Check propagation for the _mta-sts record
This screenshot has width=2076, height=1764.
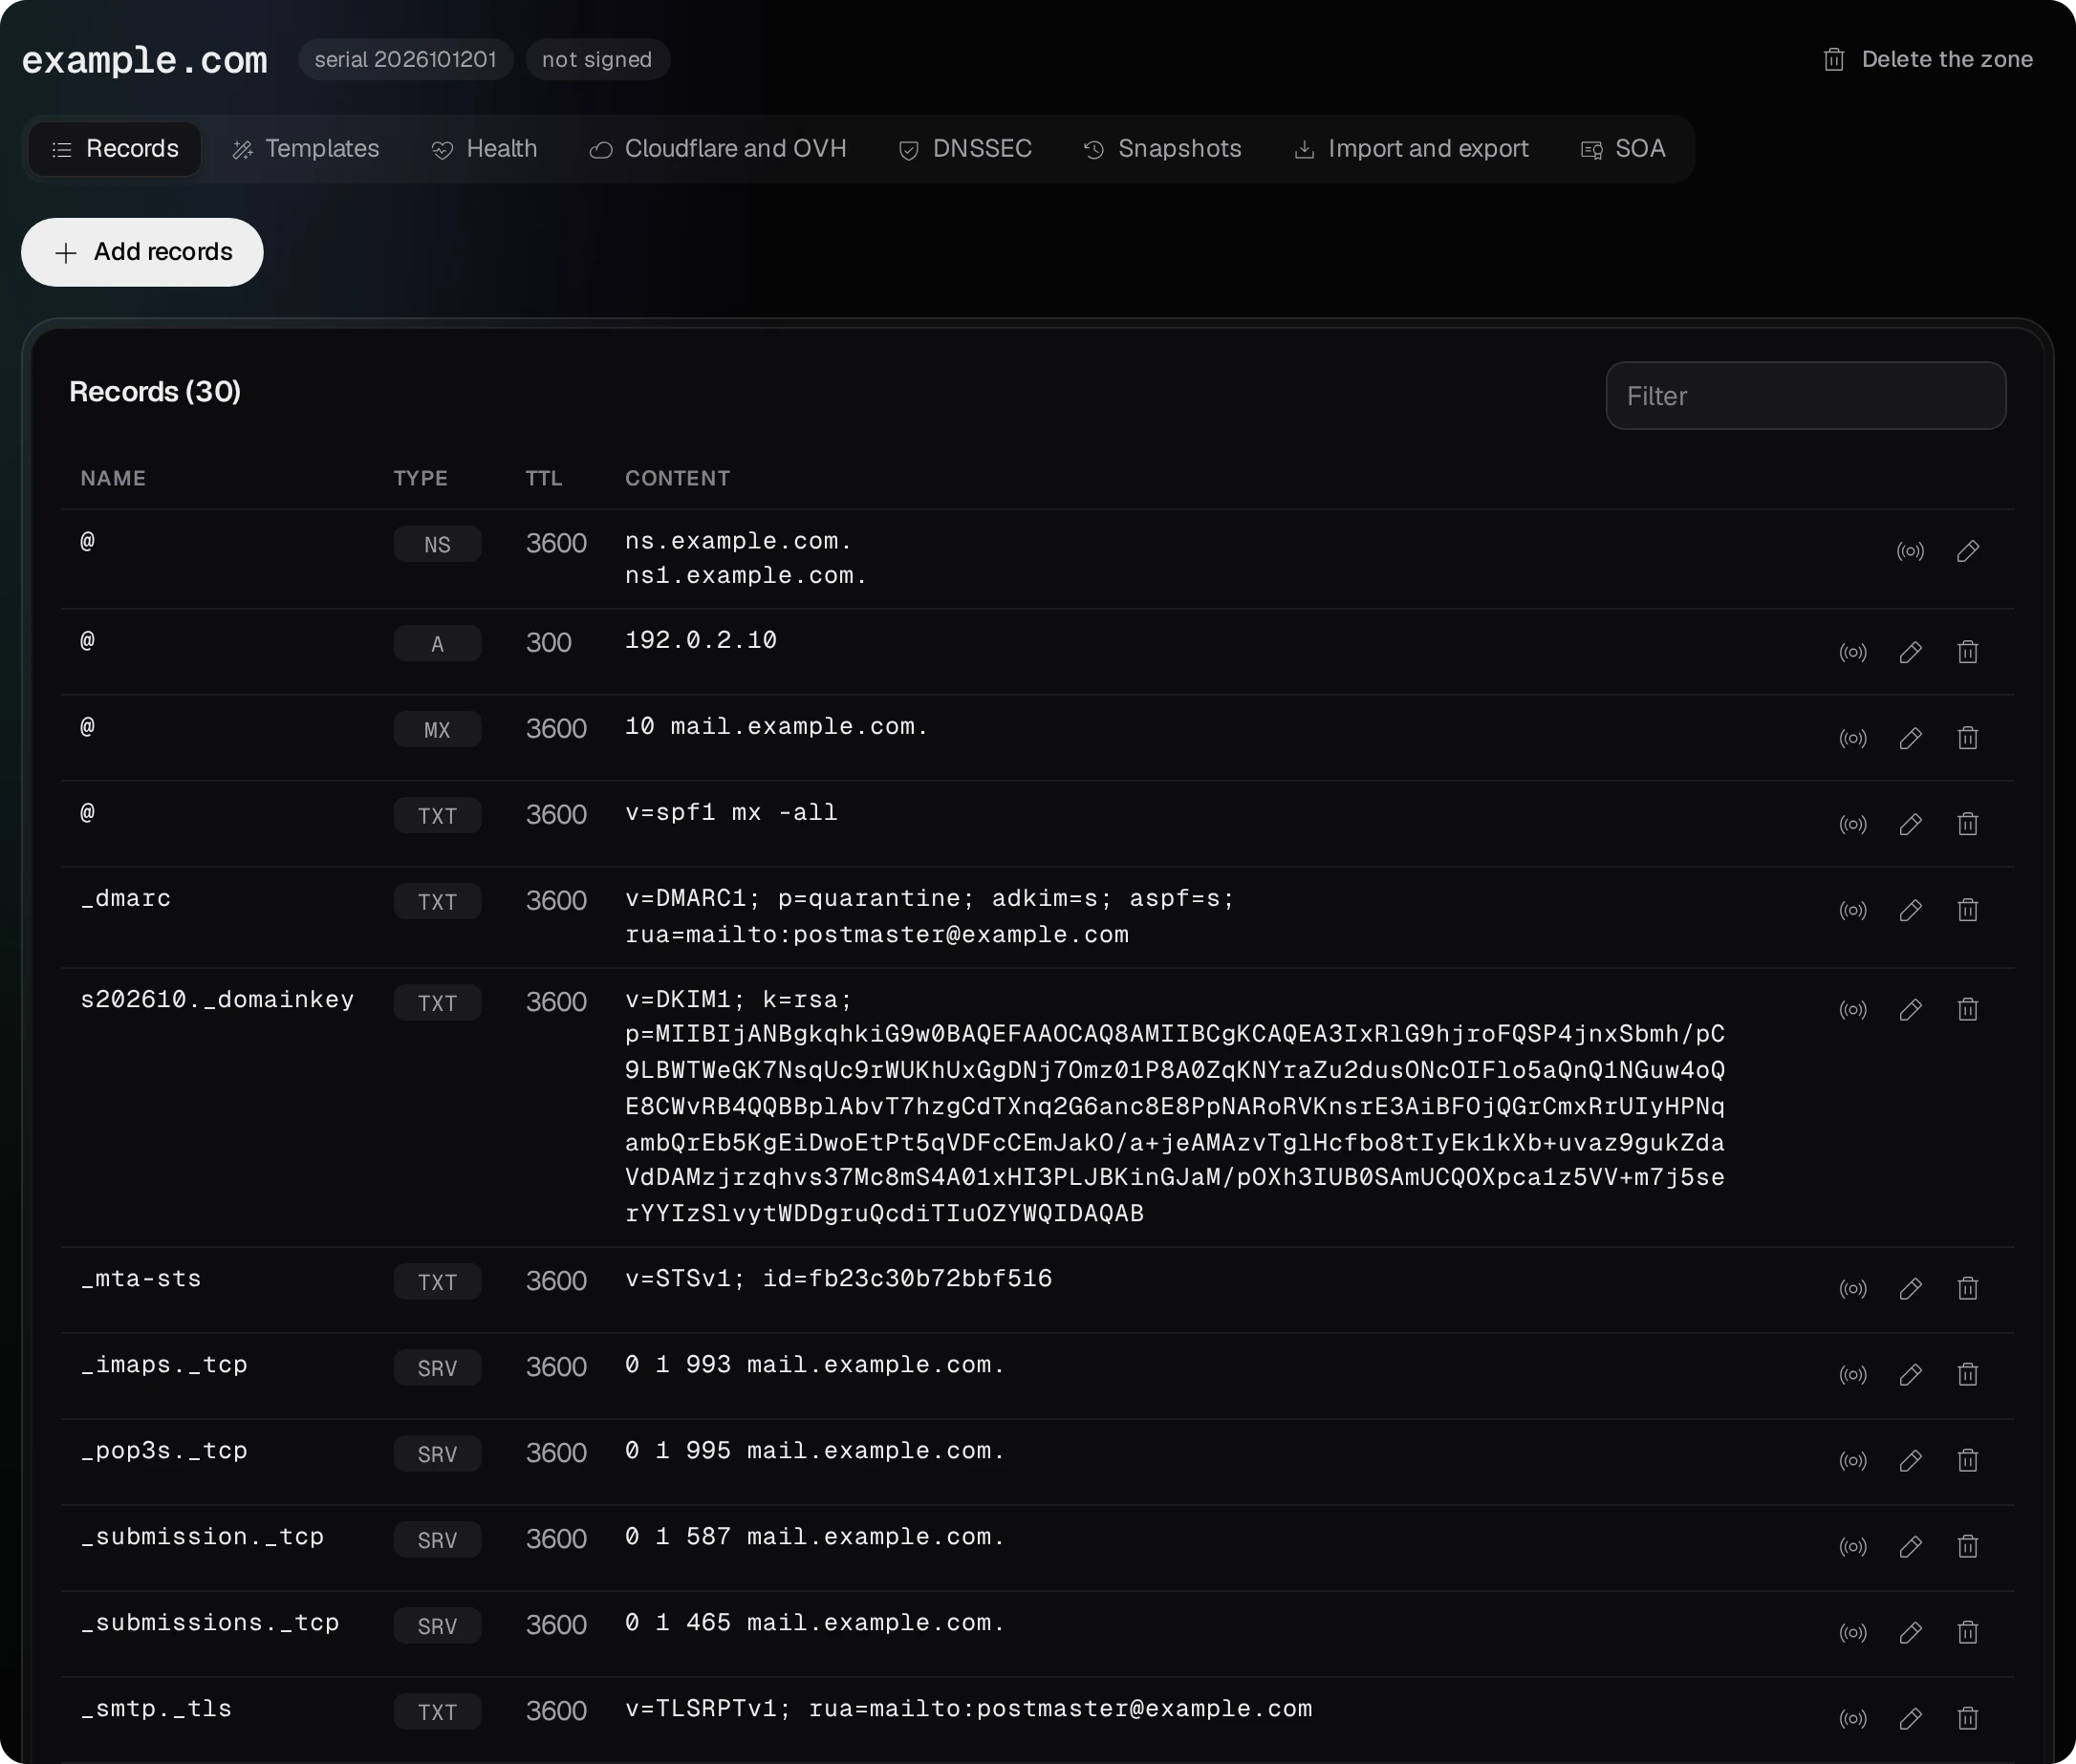[1853, 1288]
